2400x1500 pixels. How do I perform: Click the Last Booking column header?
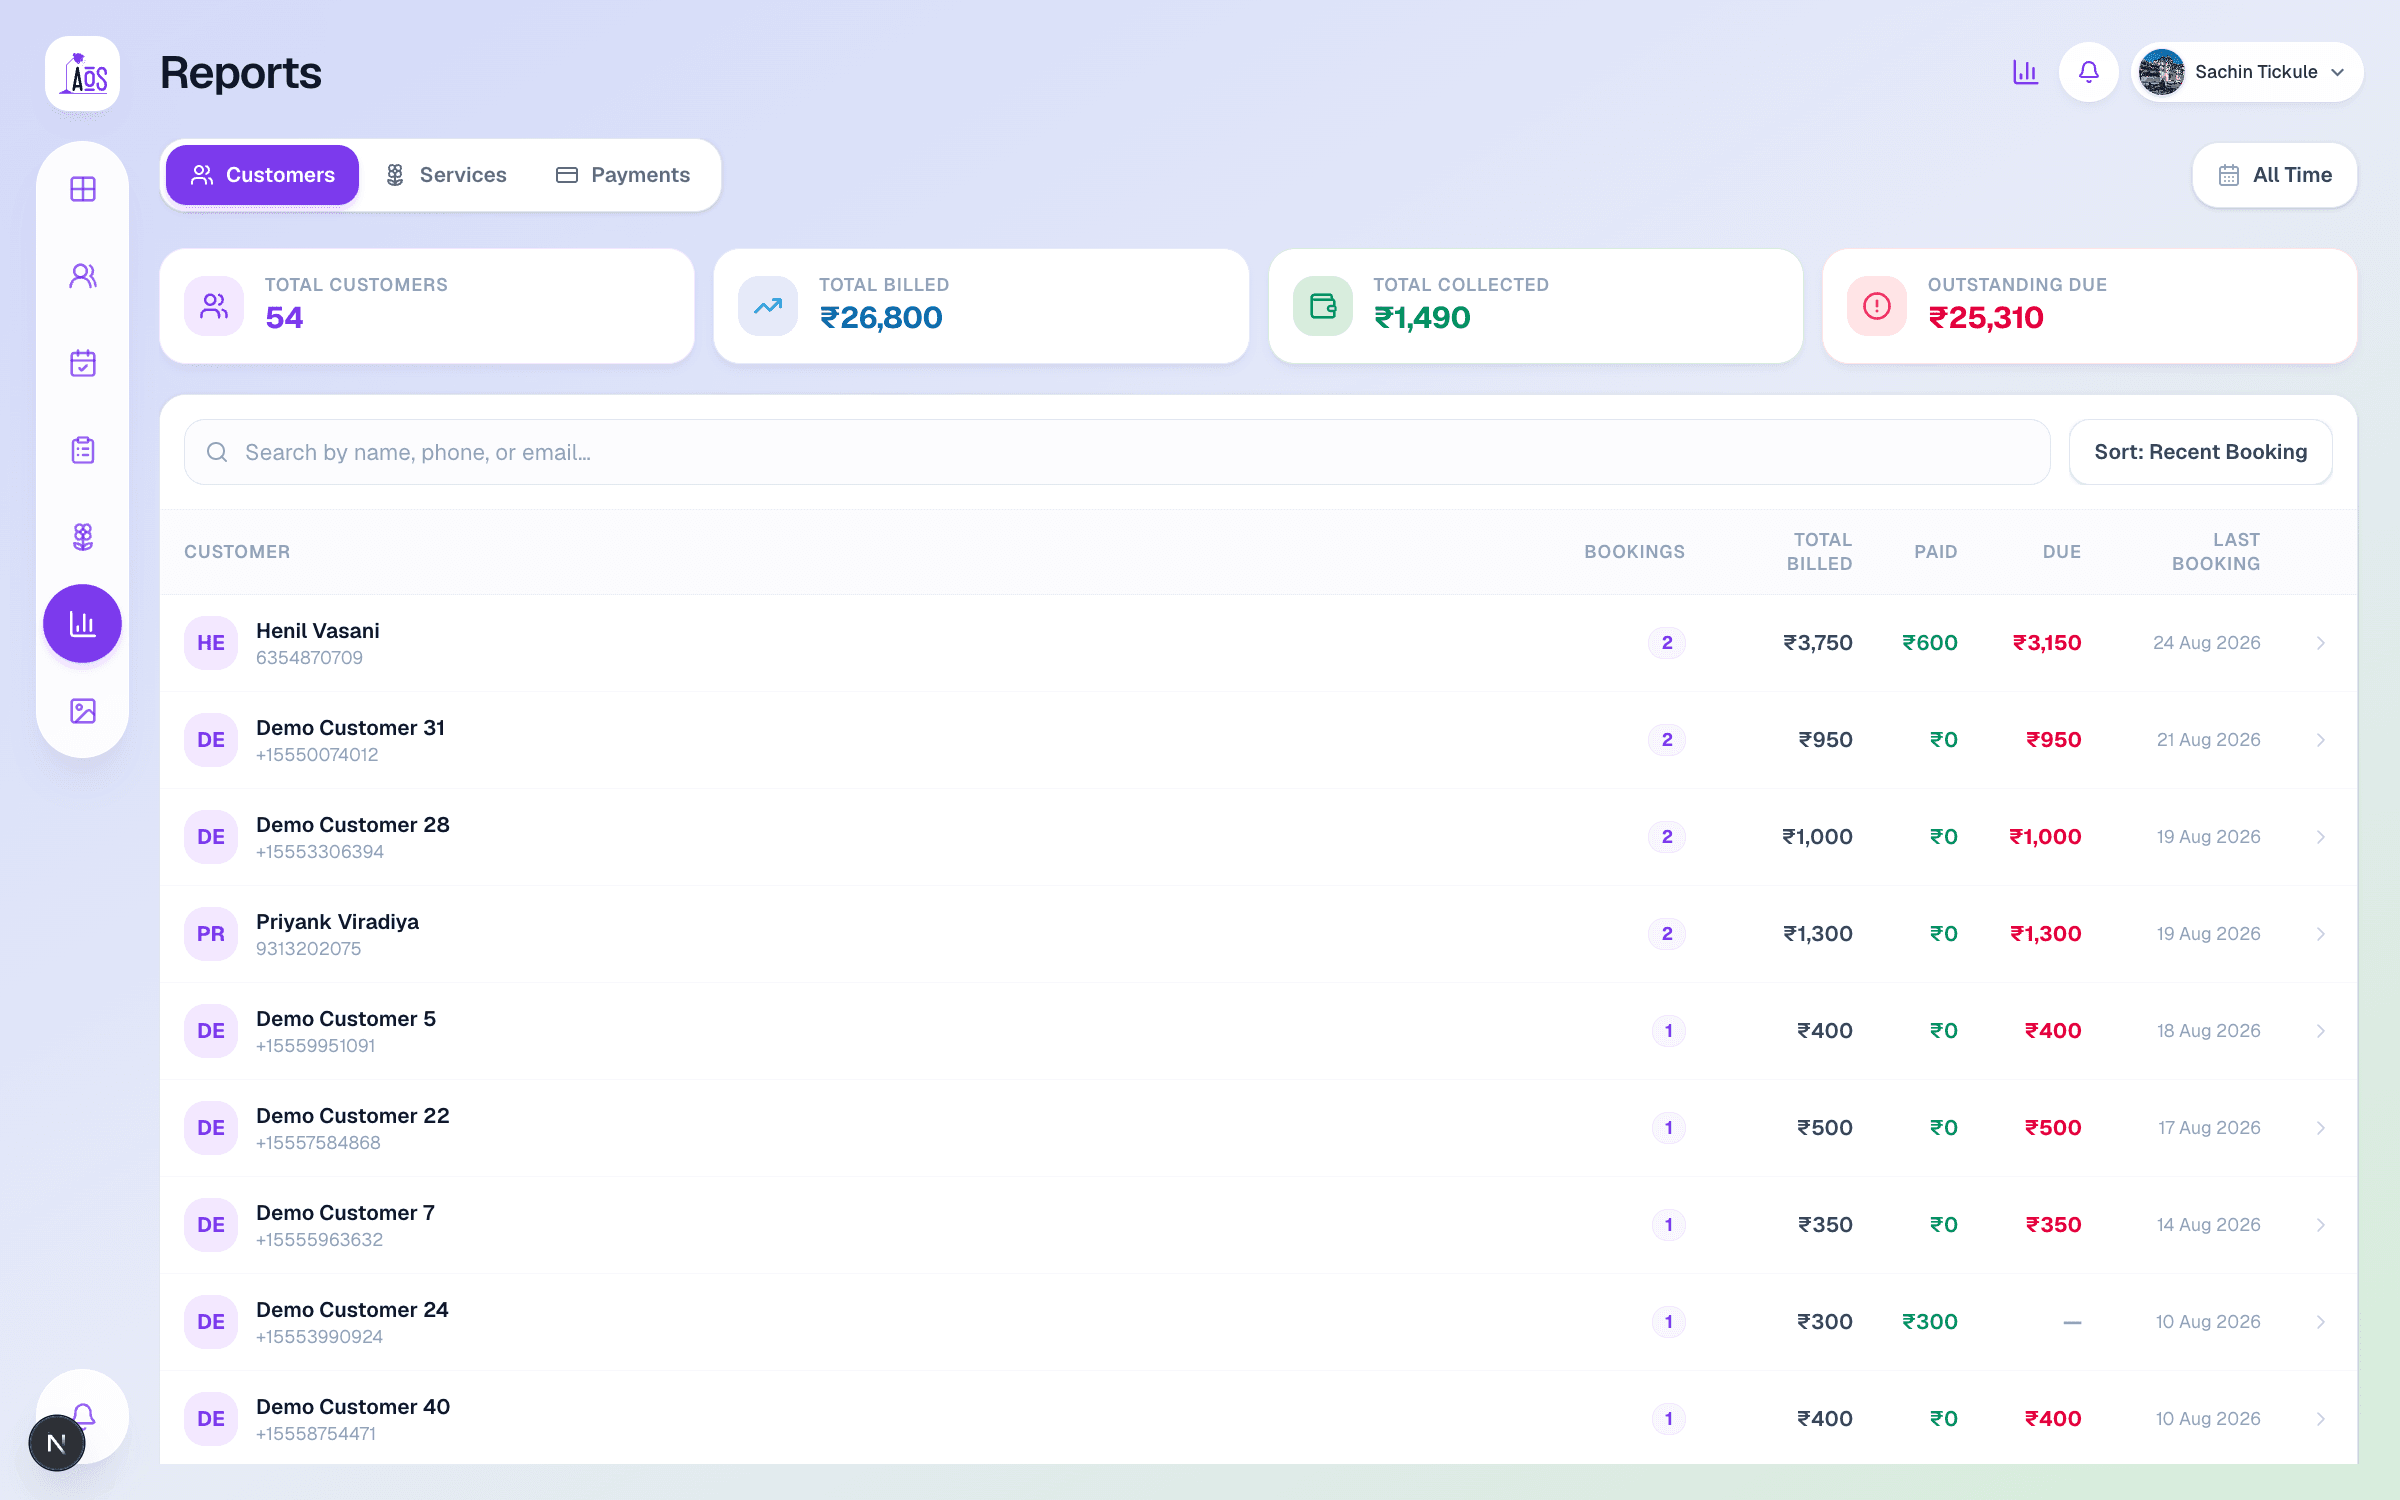(2216, 552)
